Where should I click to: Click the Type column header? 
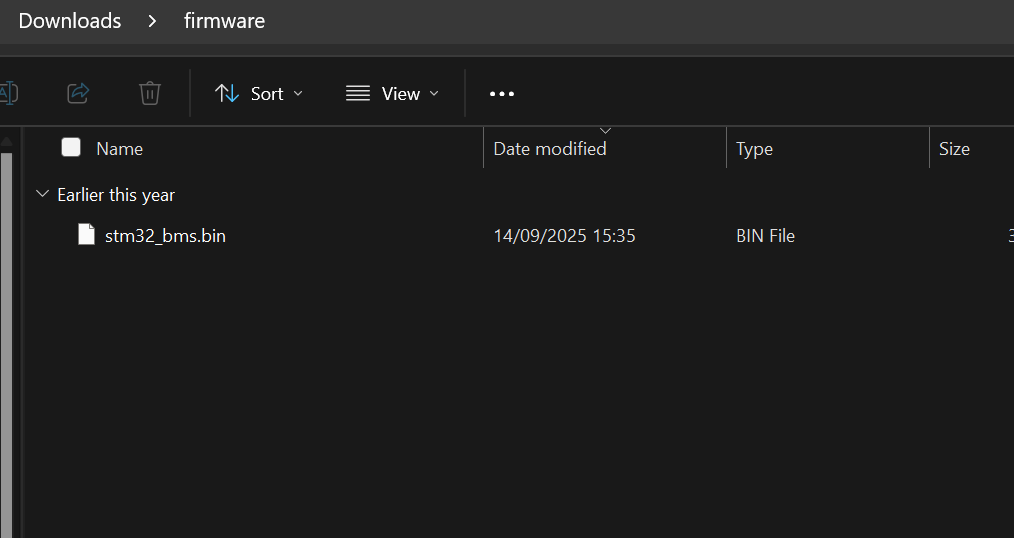pyautogui.click(x=754, y=149)
